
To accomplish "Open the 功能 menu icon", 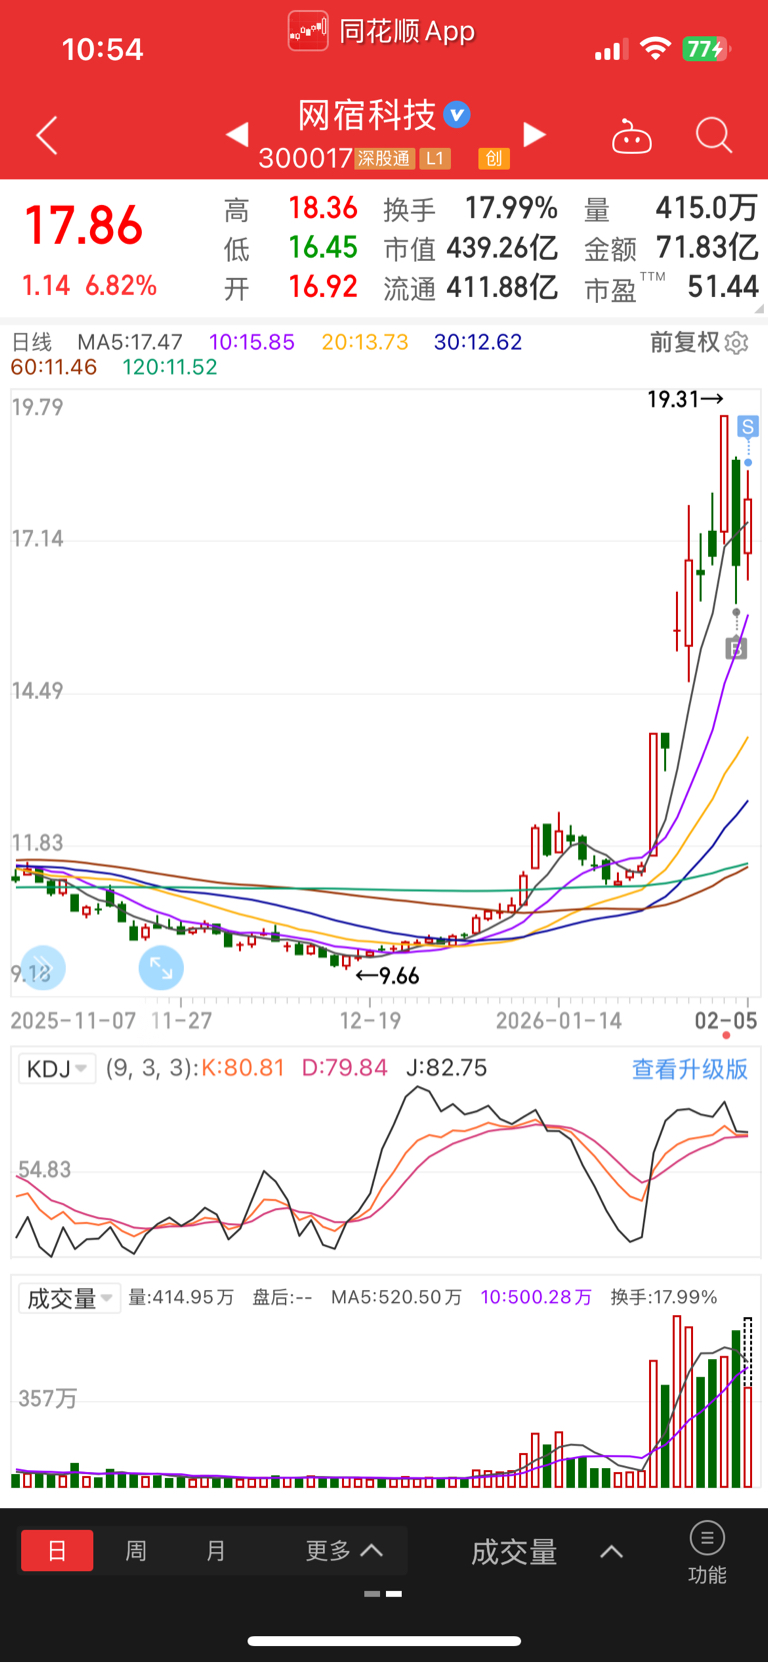I will [x=707, y=1552].
